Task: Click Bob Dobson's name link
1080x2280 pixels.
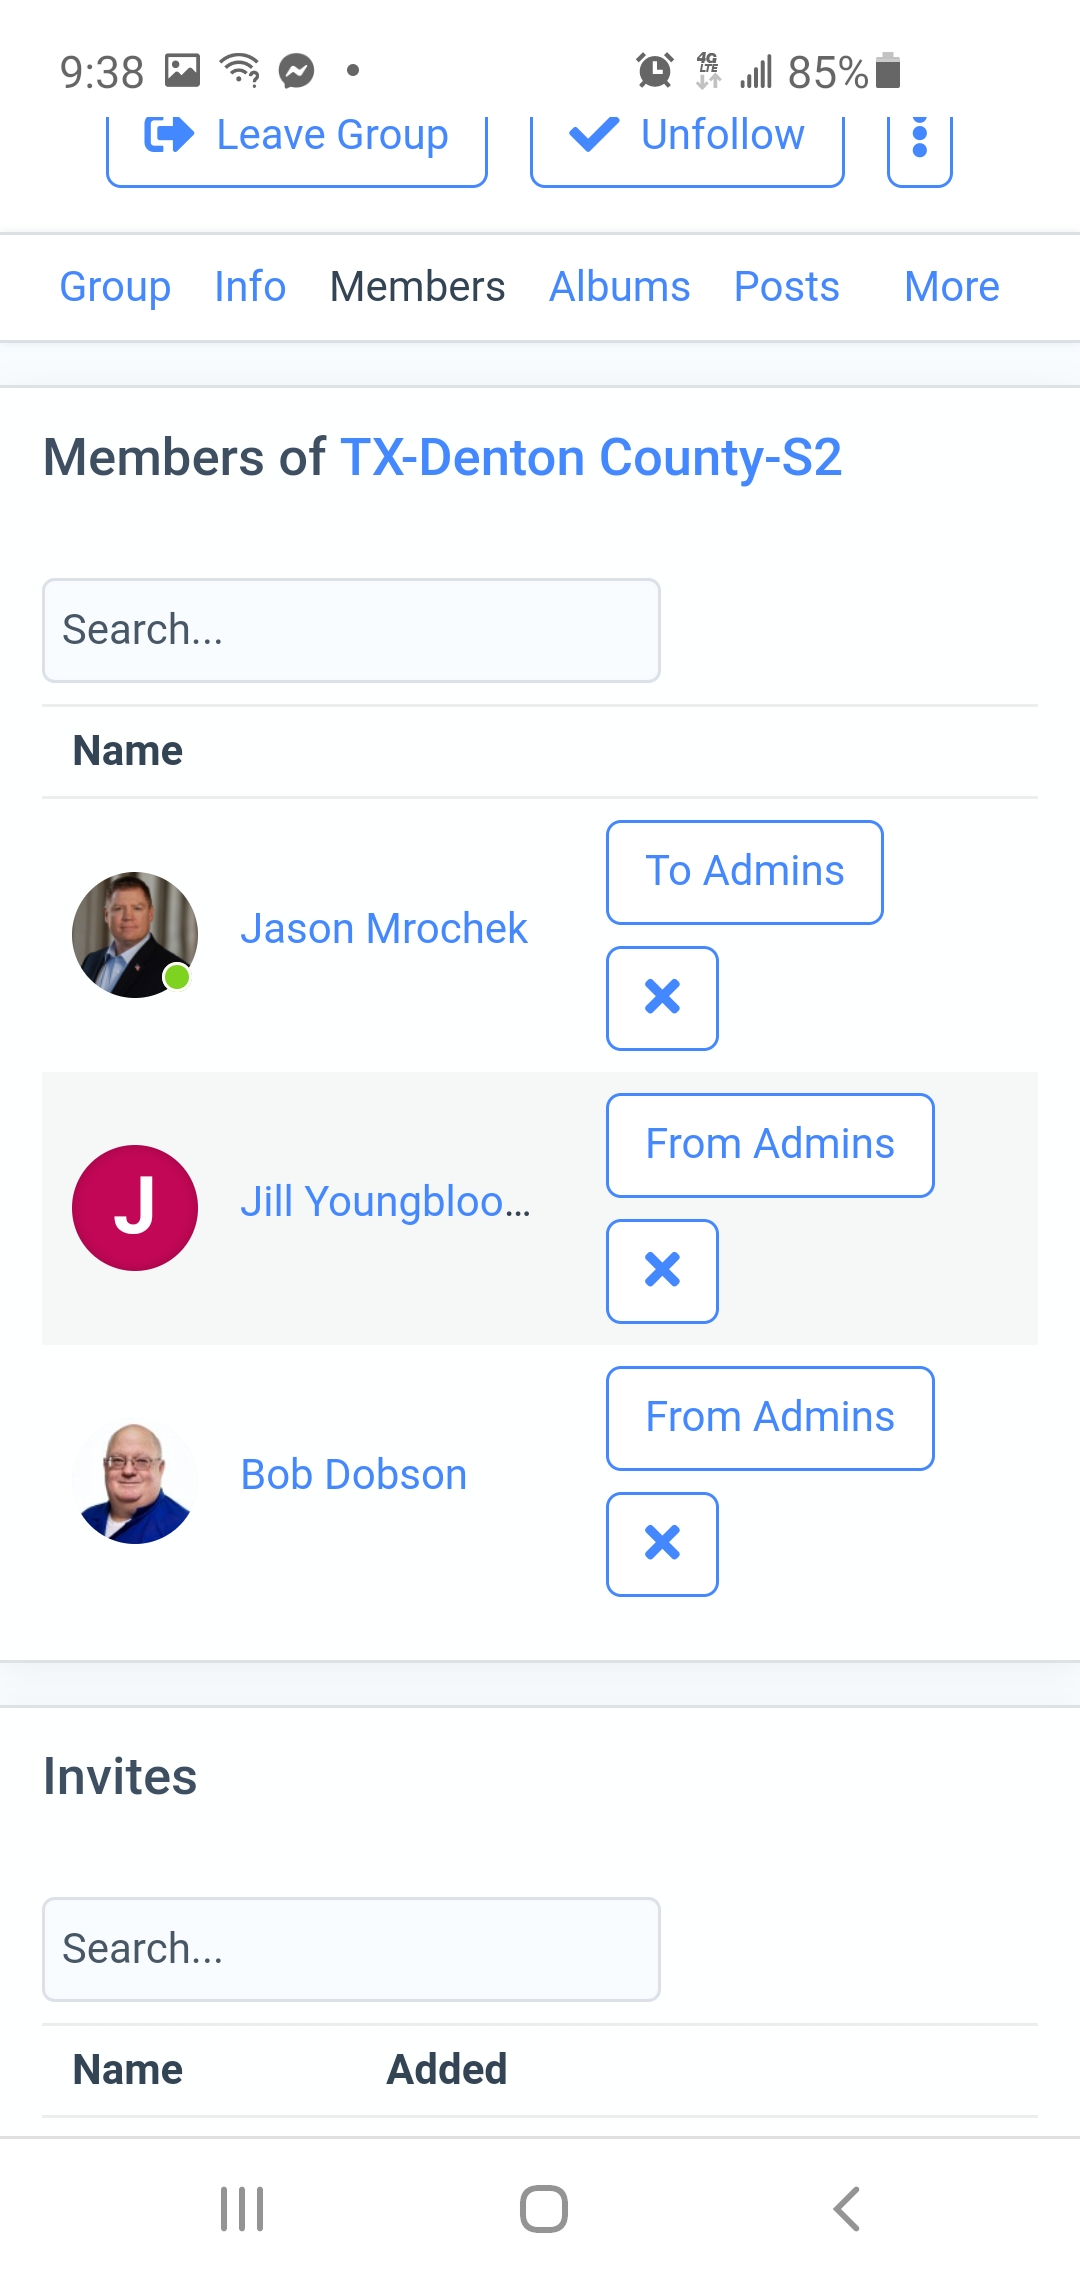Action: (354, 1475)
